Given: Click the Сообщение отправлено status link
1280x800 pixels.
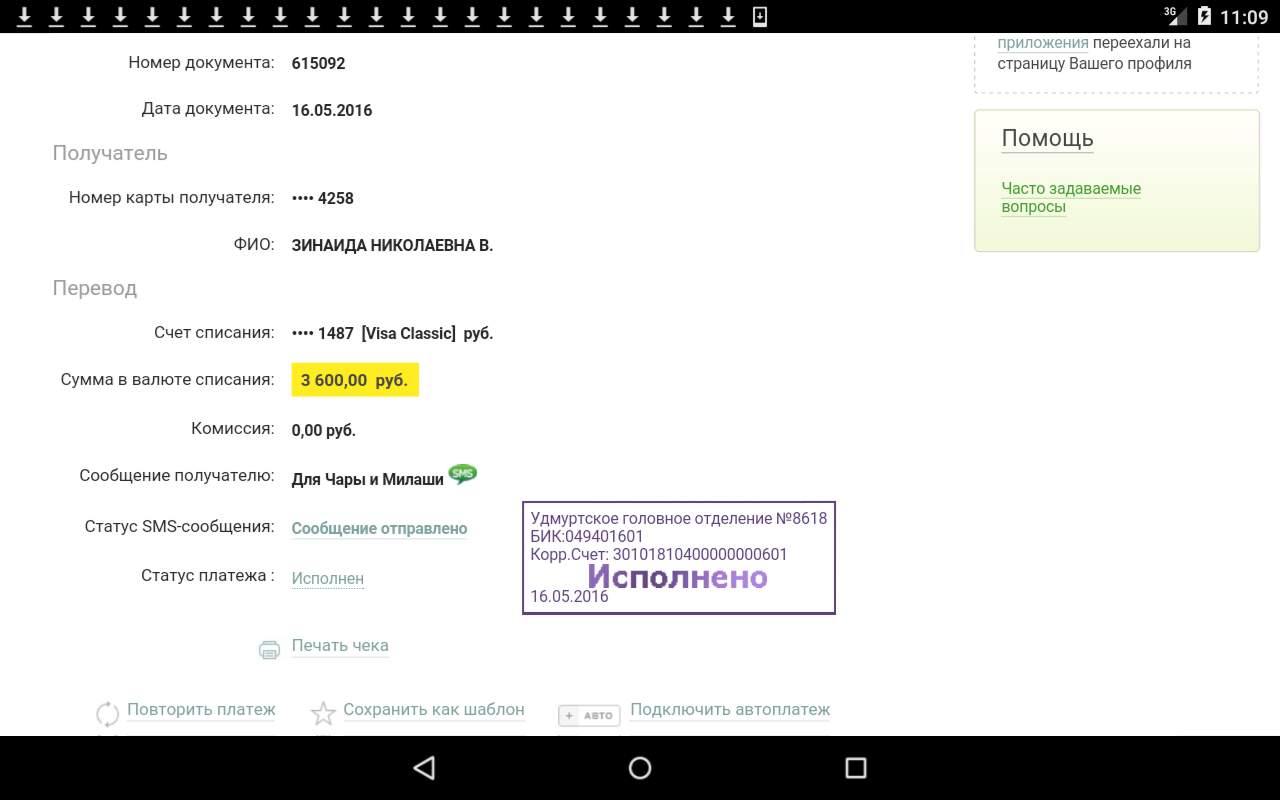Looking at the screenshot, I should [379, 529].
